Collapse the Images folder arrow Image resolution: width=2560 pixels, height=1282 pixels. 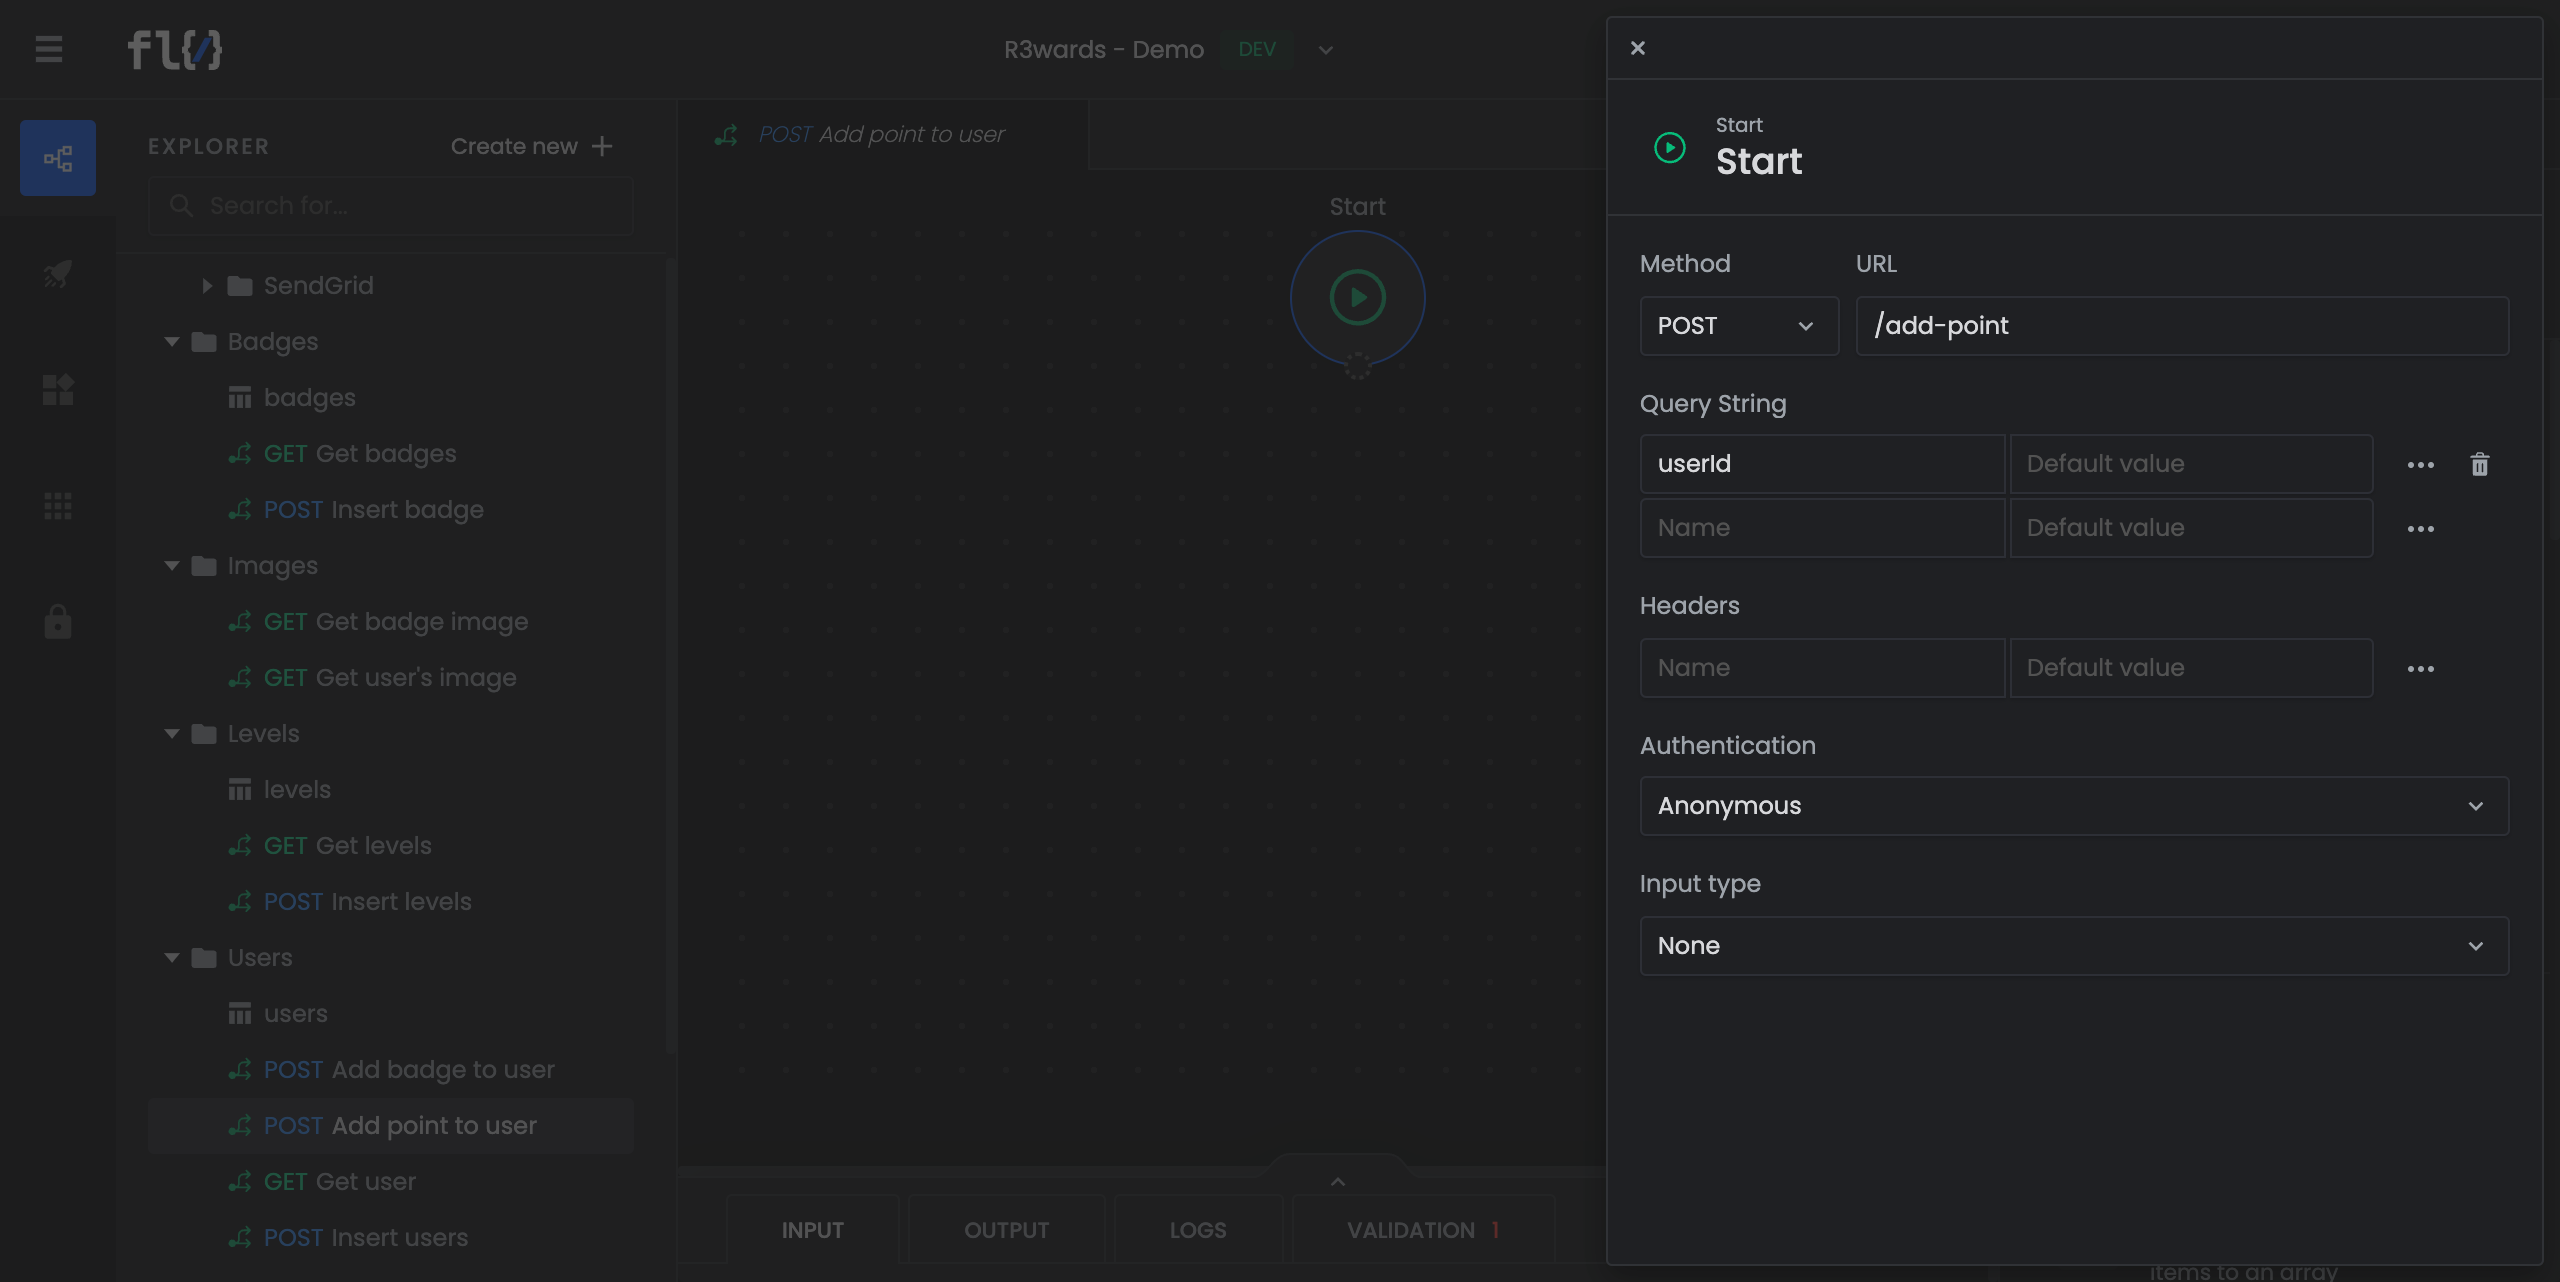tap(172, 566)
